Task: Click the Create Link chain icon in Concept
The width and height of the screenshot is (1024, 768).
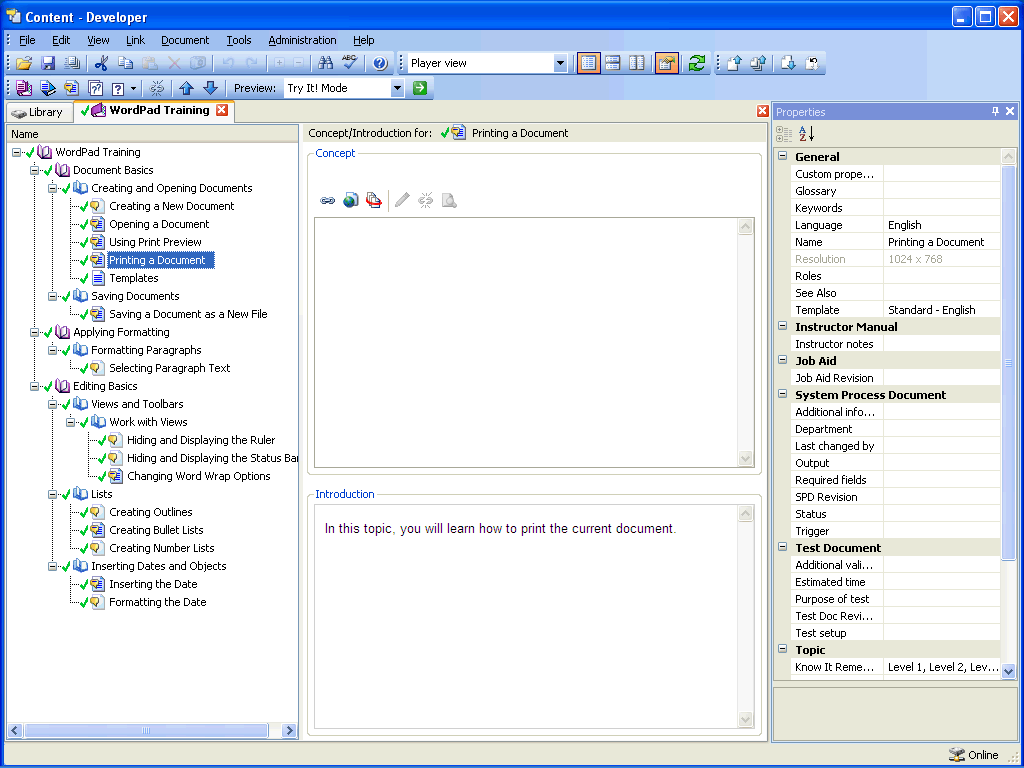Action: point(327,200)
